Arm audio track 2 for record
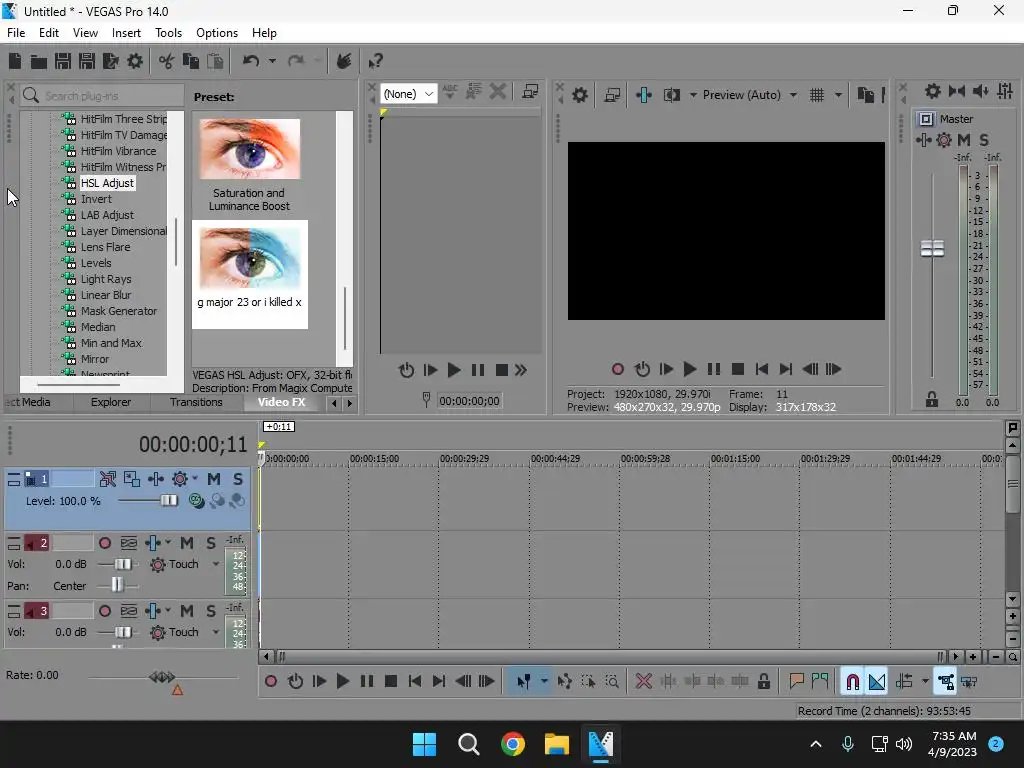This screenshot has width=1024, height=768. (104, 543)
